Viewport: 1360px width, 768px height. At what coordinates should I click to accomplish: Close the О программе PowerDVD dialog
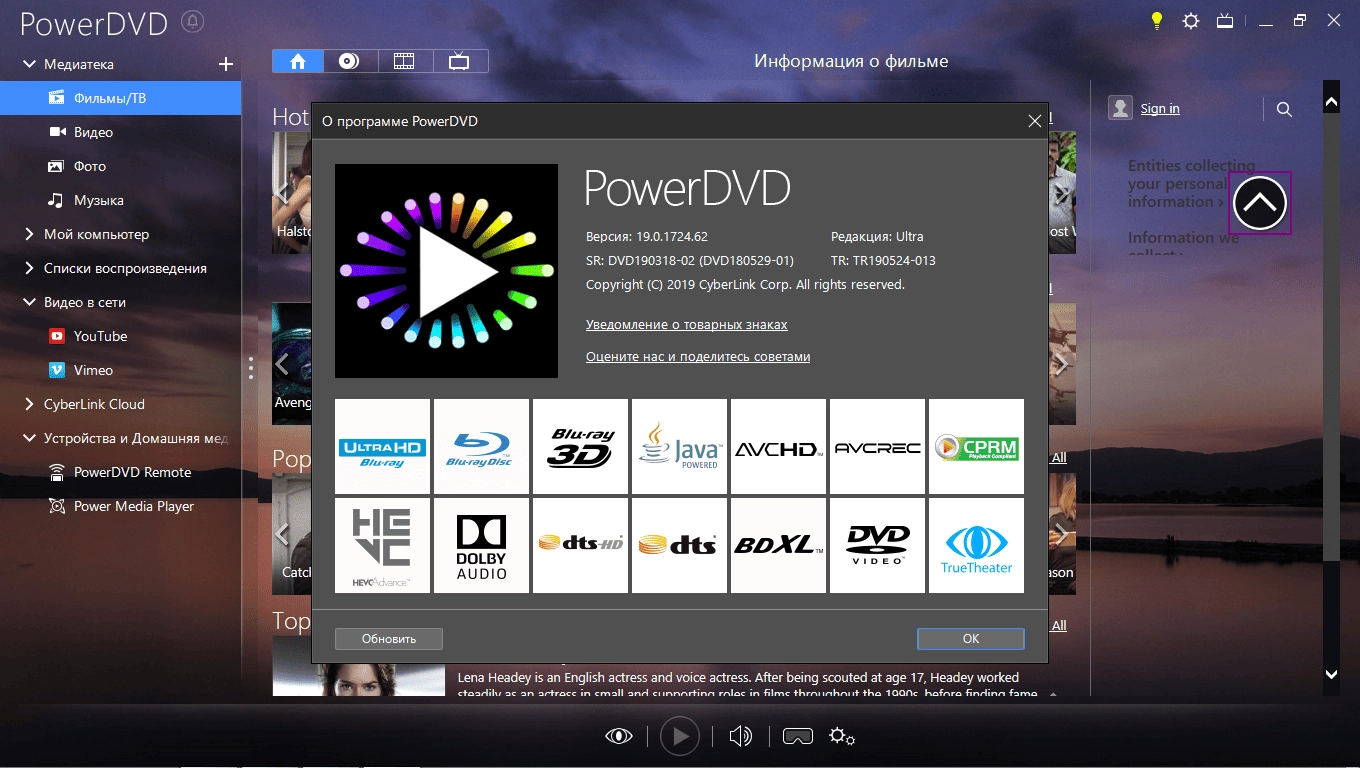pos(1035,121)
